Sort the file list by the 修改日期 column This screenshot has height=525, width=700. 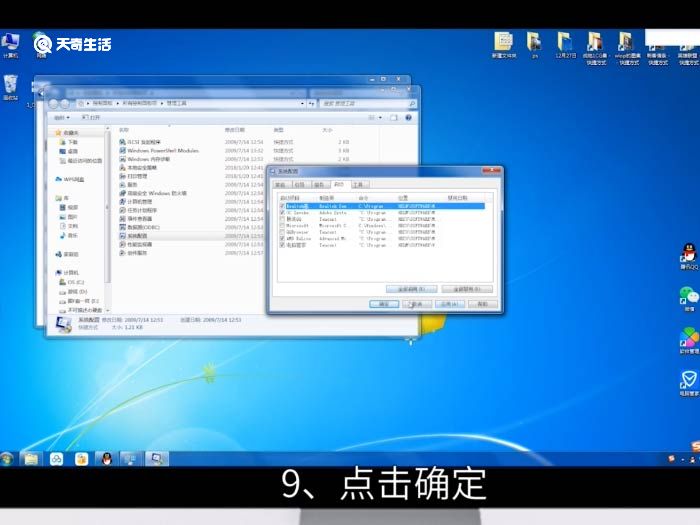(x=235, y=130)
